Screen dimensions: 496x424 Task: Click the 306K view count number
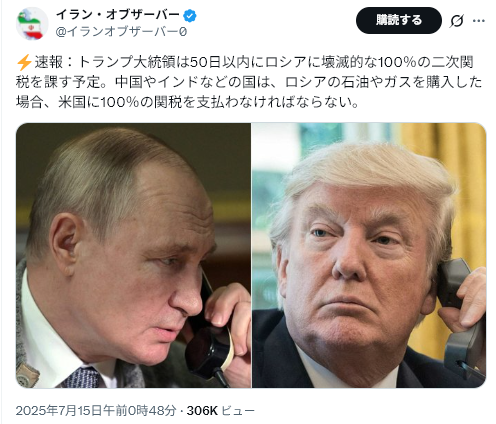[202, 411]
